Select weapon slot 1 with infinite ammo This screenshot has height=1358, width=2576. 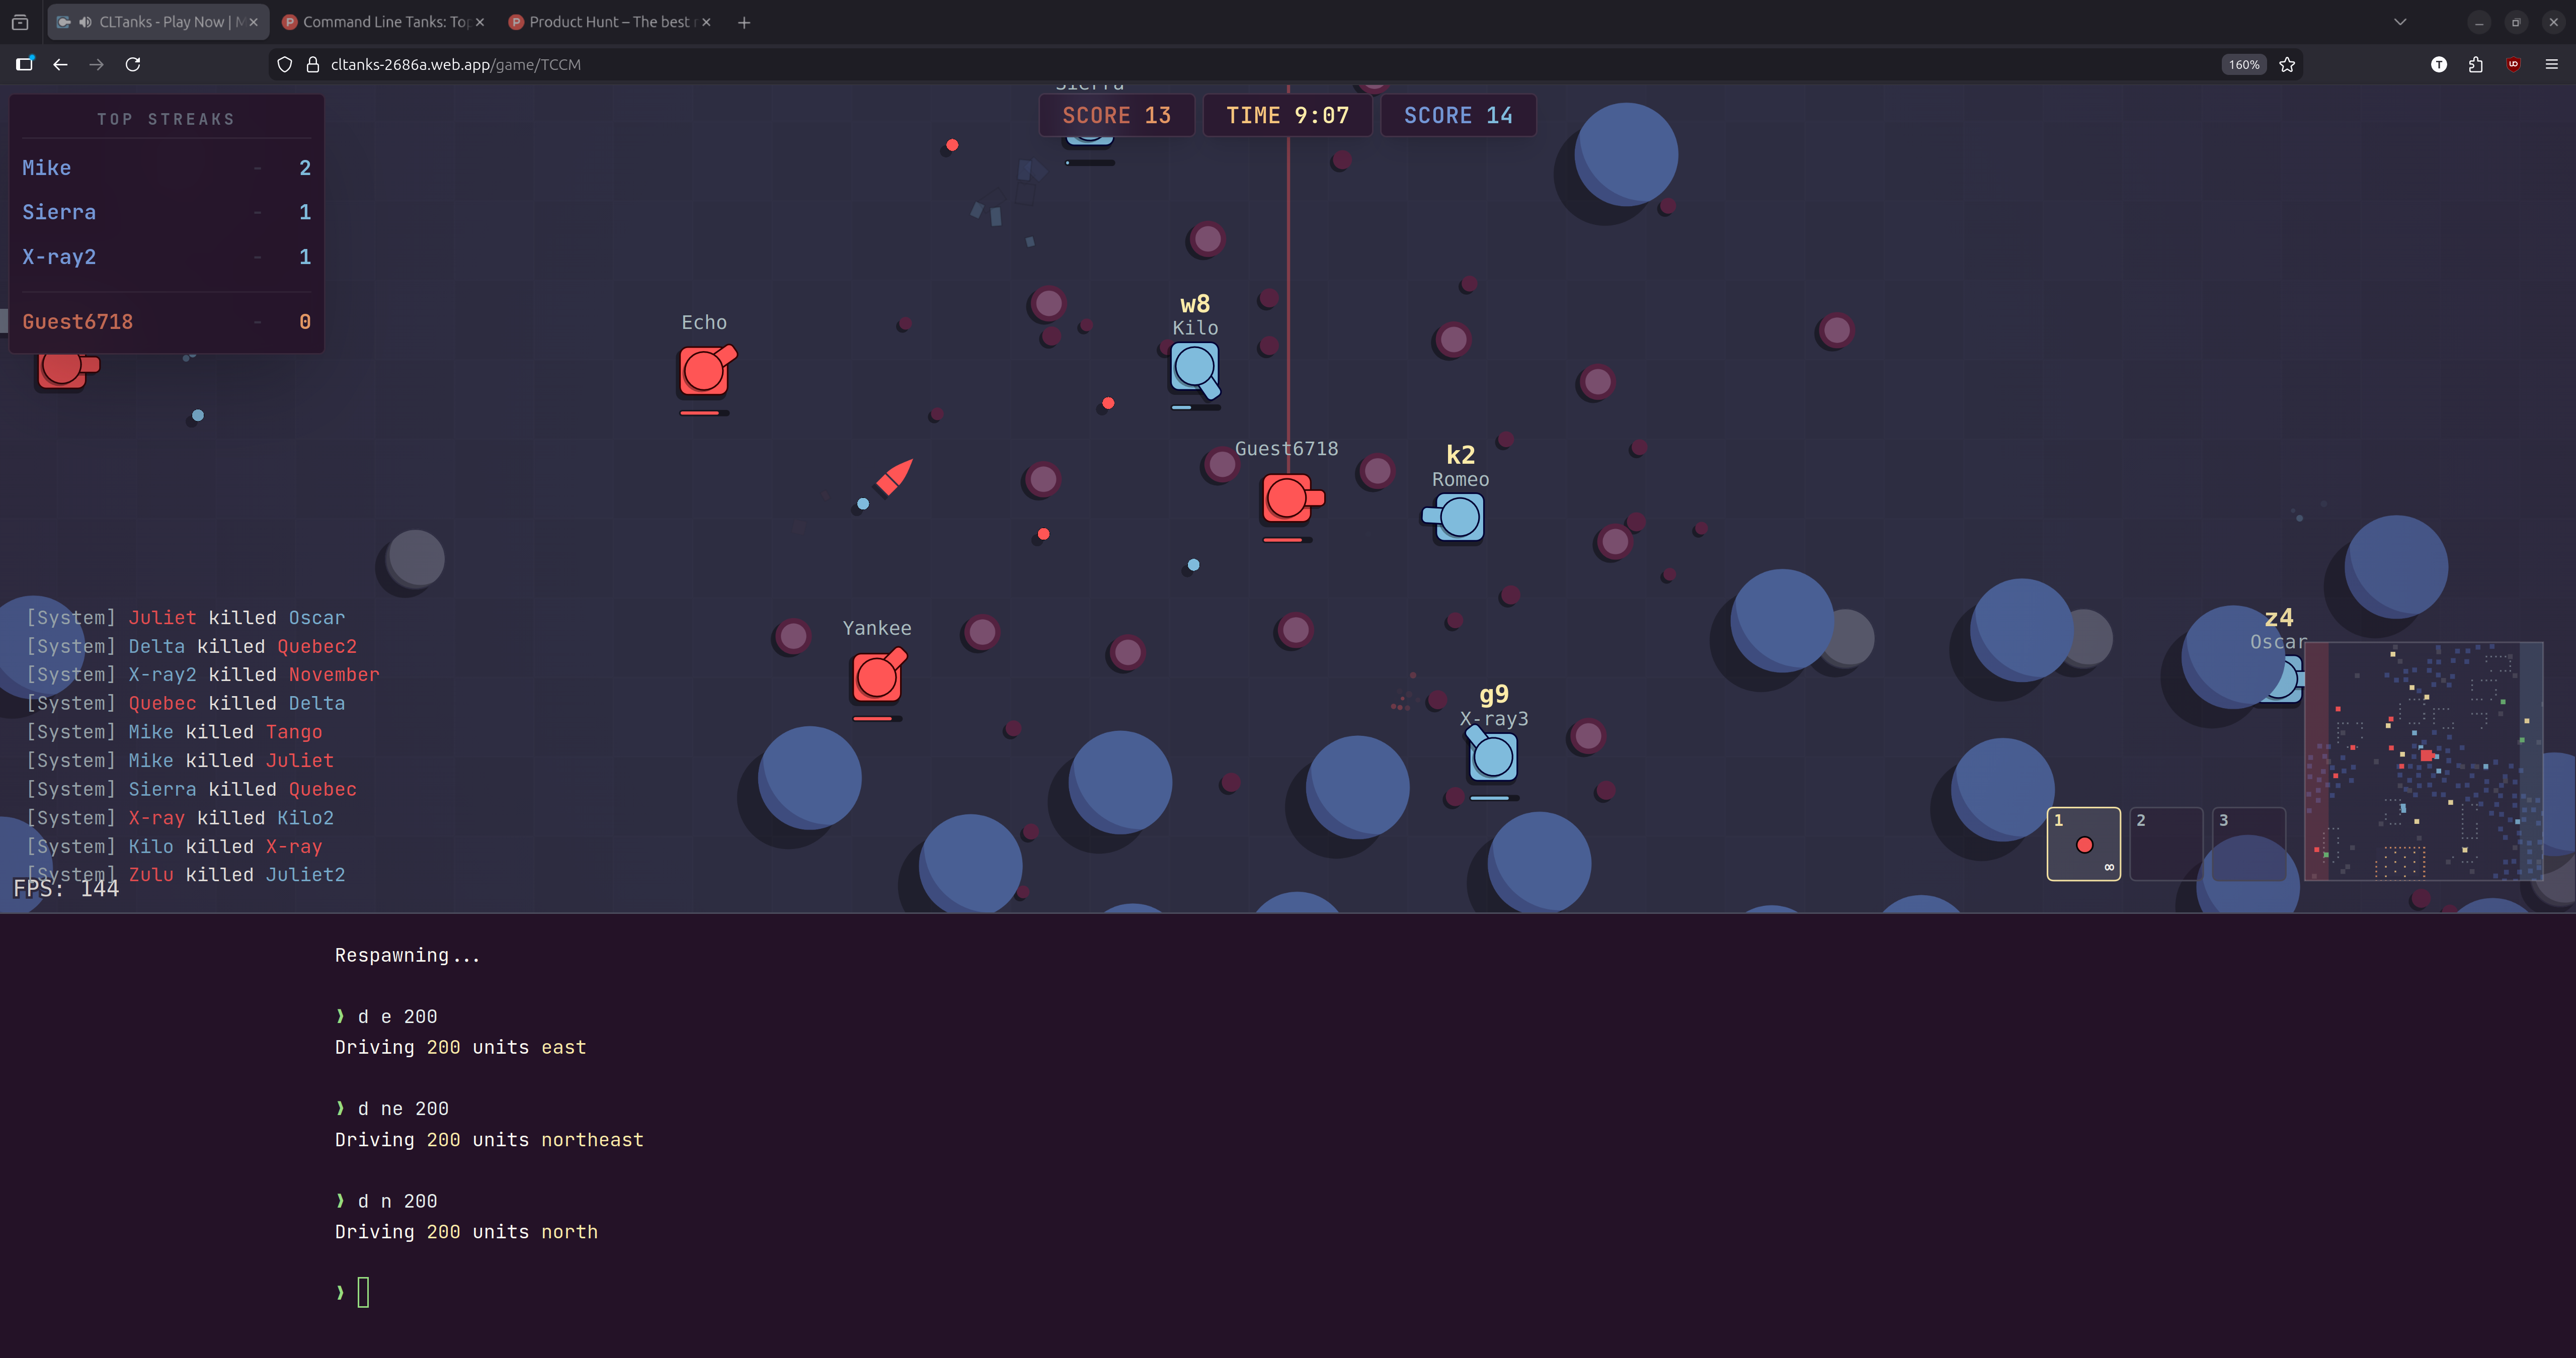[x=2083, y=844]
